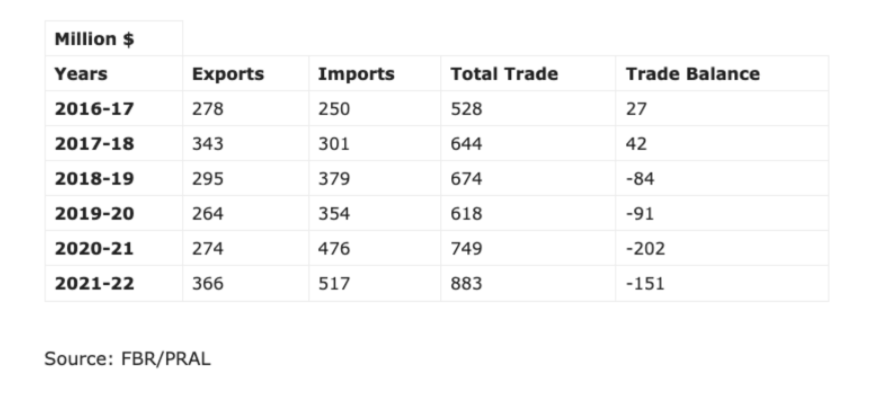Click the Source: FBR/PRAL text
The height and width of the screenshot is (400, 870).
[x=128, y=359]
